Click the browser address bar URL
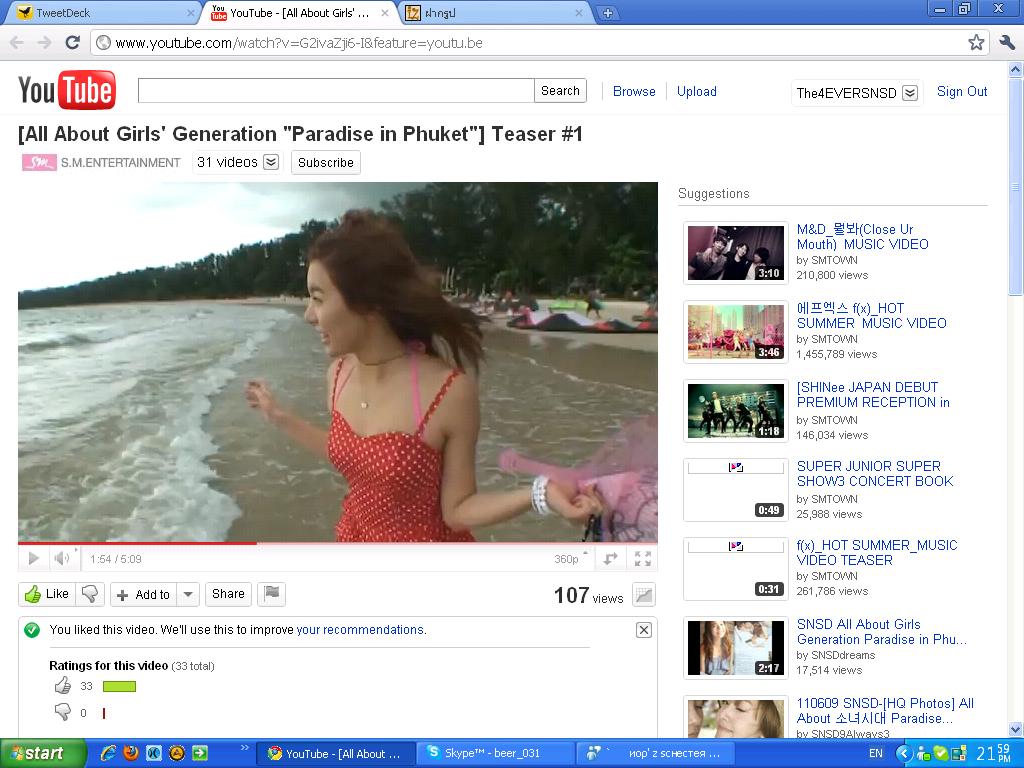1024x768 pixels. pyautogui.click(x=298, y=43)
